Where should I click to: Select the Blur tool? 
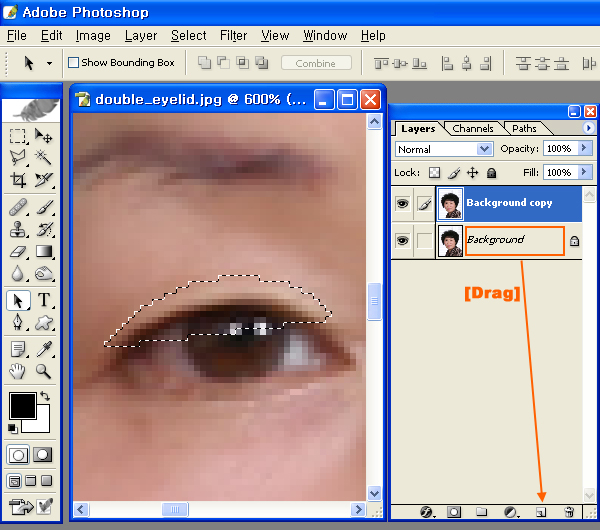click(18, 273)
